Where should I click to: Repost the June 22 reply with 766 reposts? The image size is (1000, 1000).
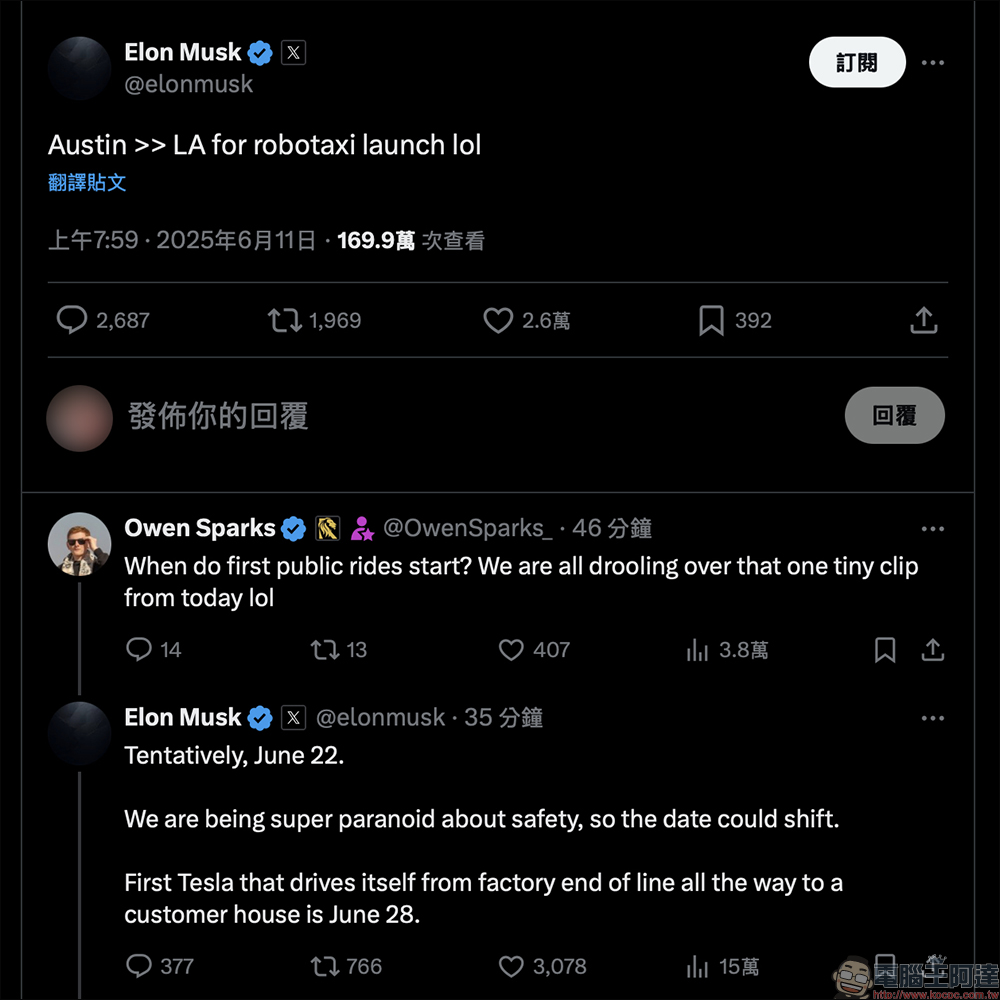coord(325,966)
